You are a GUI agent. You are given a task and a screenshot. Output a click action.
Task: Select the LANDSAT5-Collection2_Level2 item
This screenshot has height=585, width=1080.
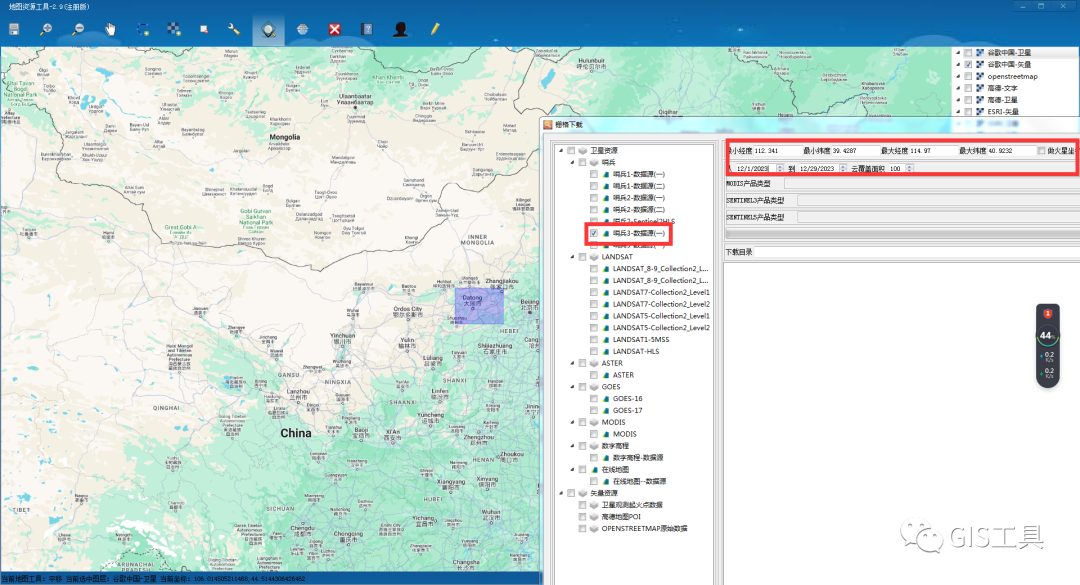coord(661,328)
